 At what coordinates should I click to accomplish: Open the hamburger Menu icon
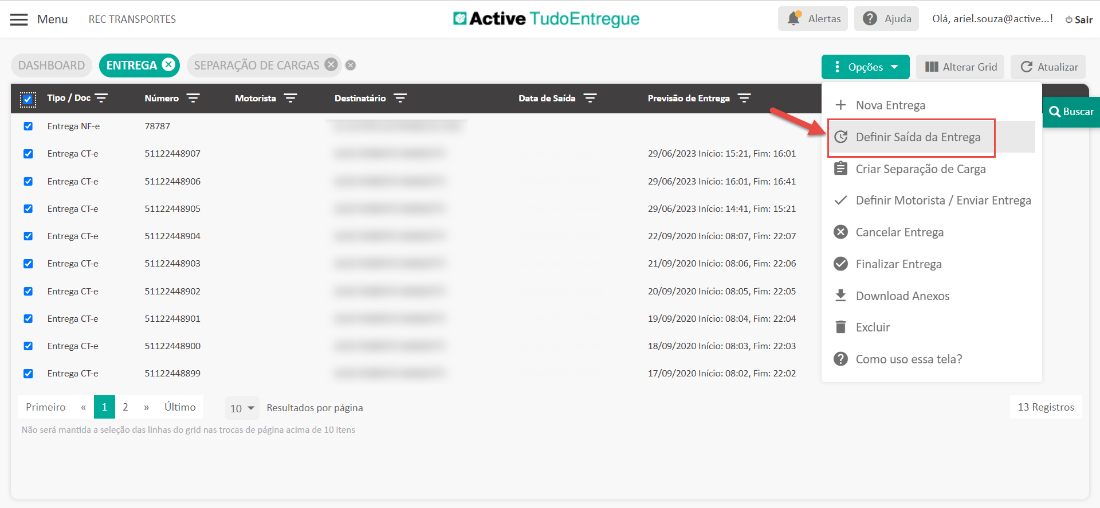point(19,19)
